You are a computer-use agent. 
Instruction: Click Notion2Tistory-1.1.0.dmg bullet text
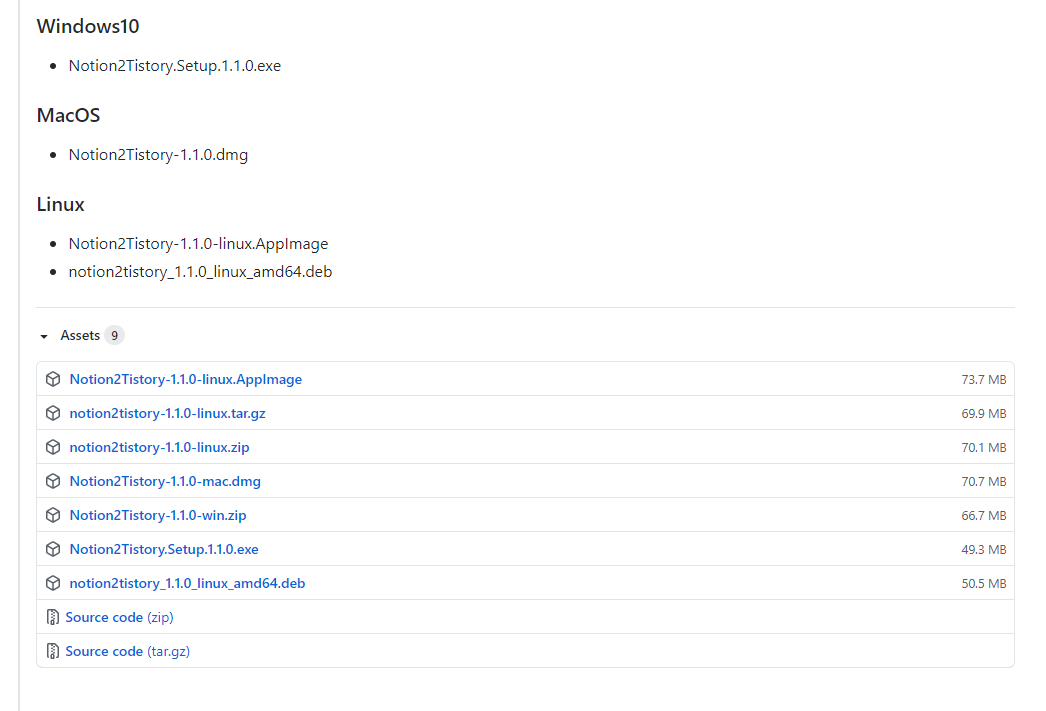click(x=158, y=155)
